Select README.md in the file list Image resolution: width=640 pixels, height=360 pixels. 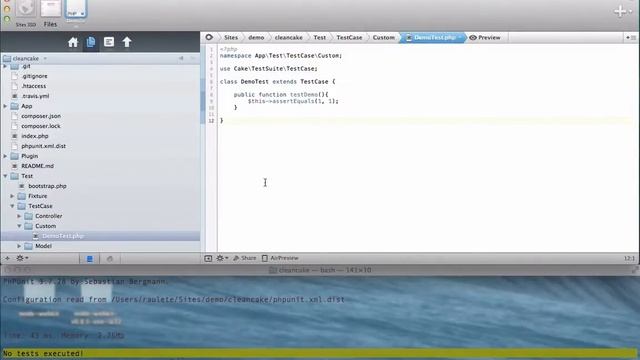tap(38, 166)
